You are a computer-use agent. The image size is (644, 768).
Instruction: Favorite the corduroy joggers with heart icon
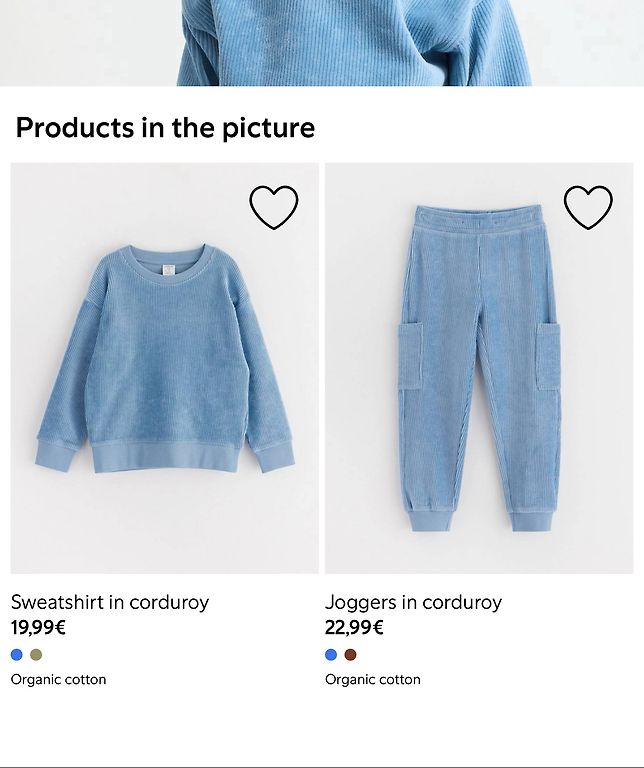[x=588, y=207]
